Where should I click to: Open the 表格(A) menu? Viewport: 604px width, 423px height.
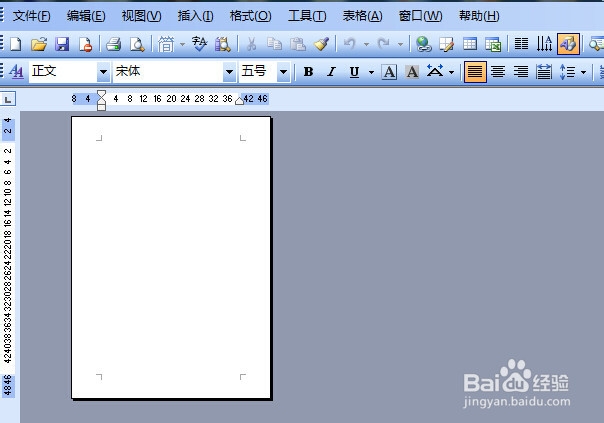[362, 16]
